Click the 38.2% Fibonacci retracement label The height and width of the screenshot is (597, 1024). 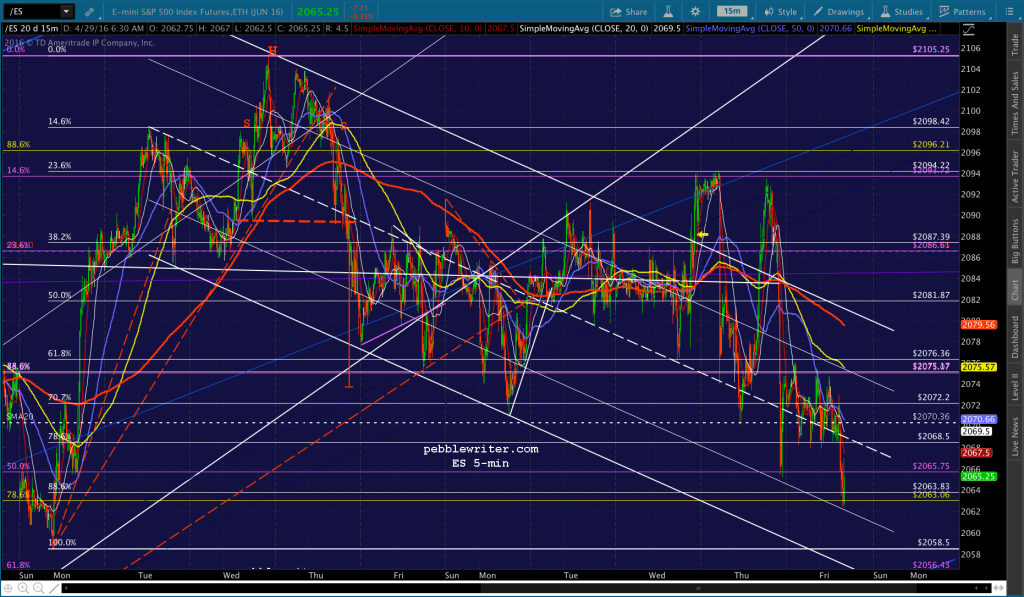pos(59,236)
